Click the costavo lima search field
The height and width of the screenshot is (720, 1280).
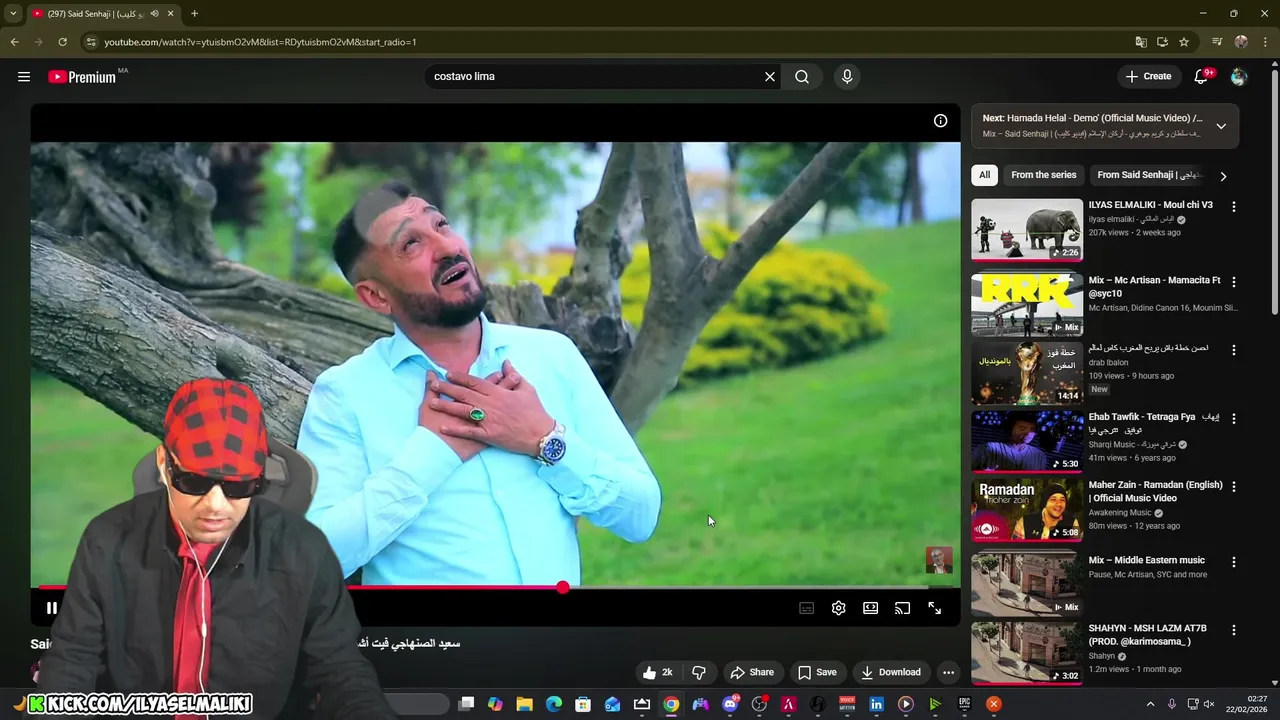[x=595, y=76]
